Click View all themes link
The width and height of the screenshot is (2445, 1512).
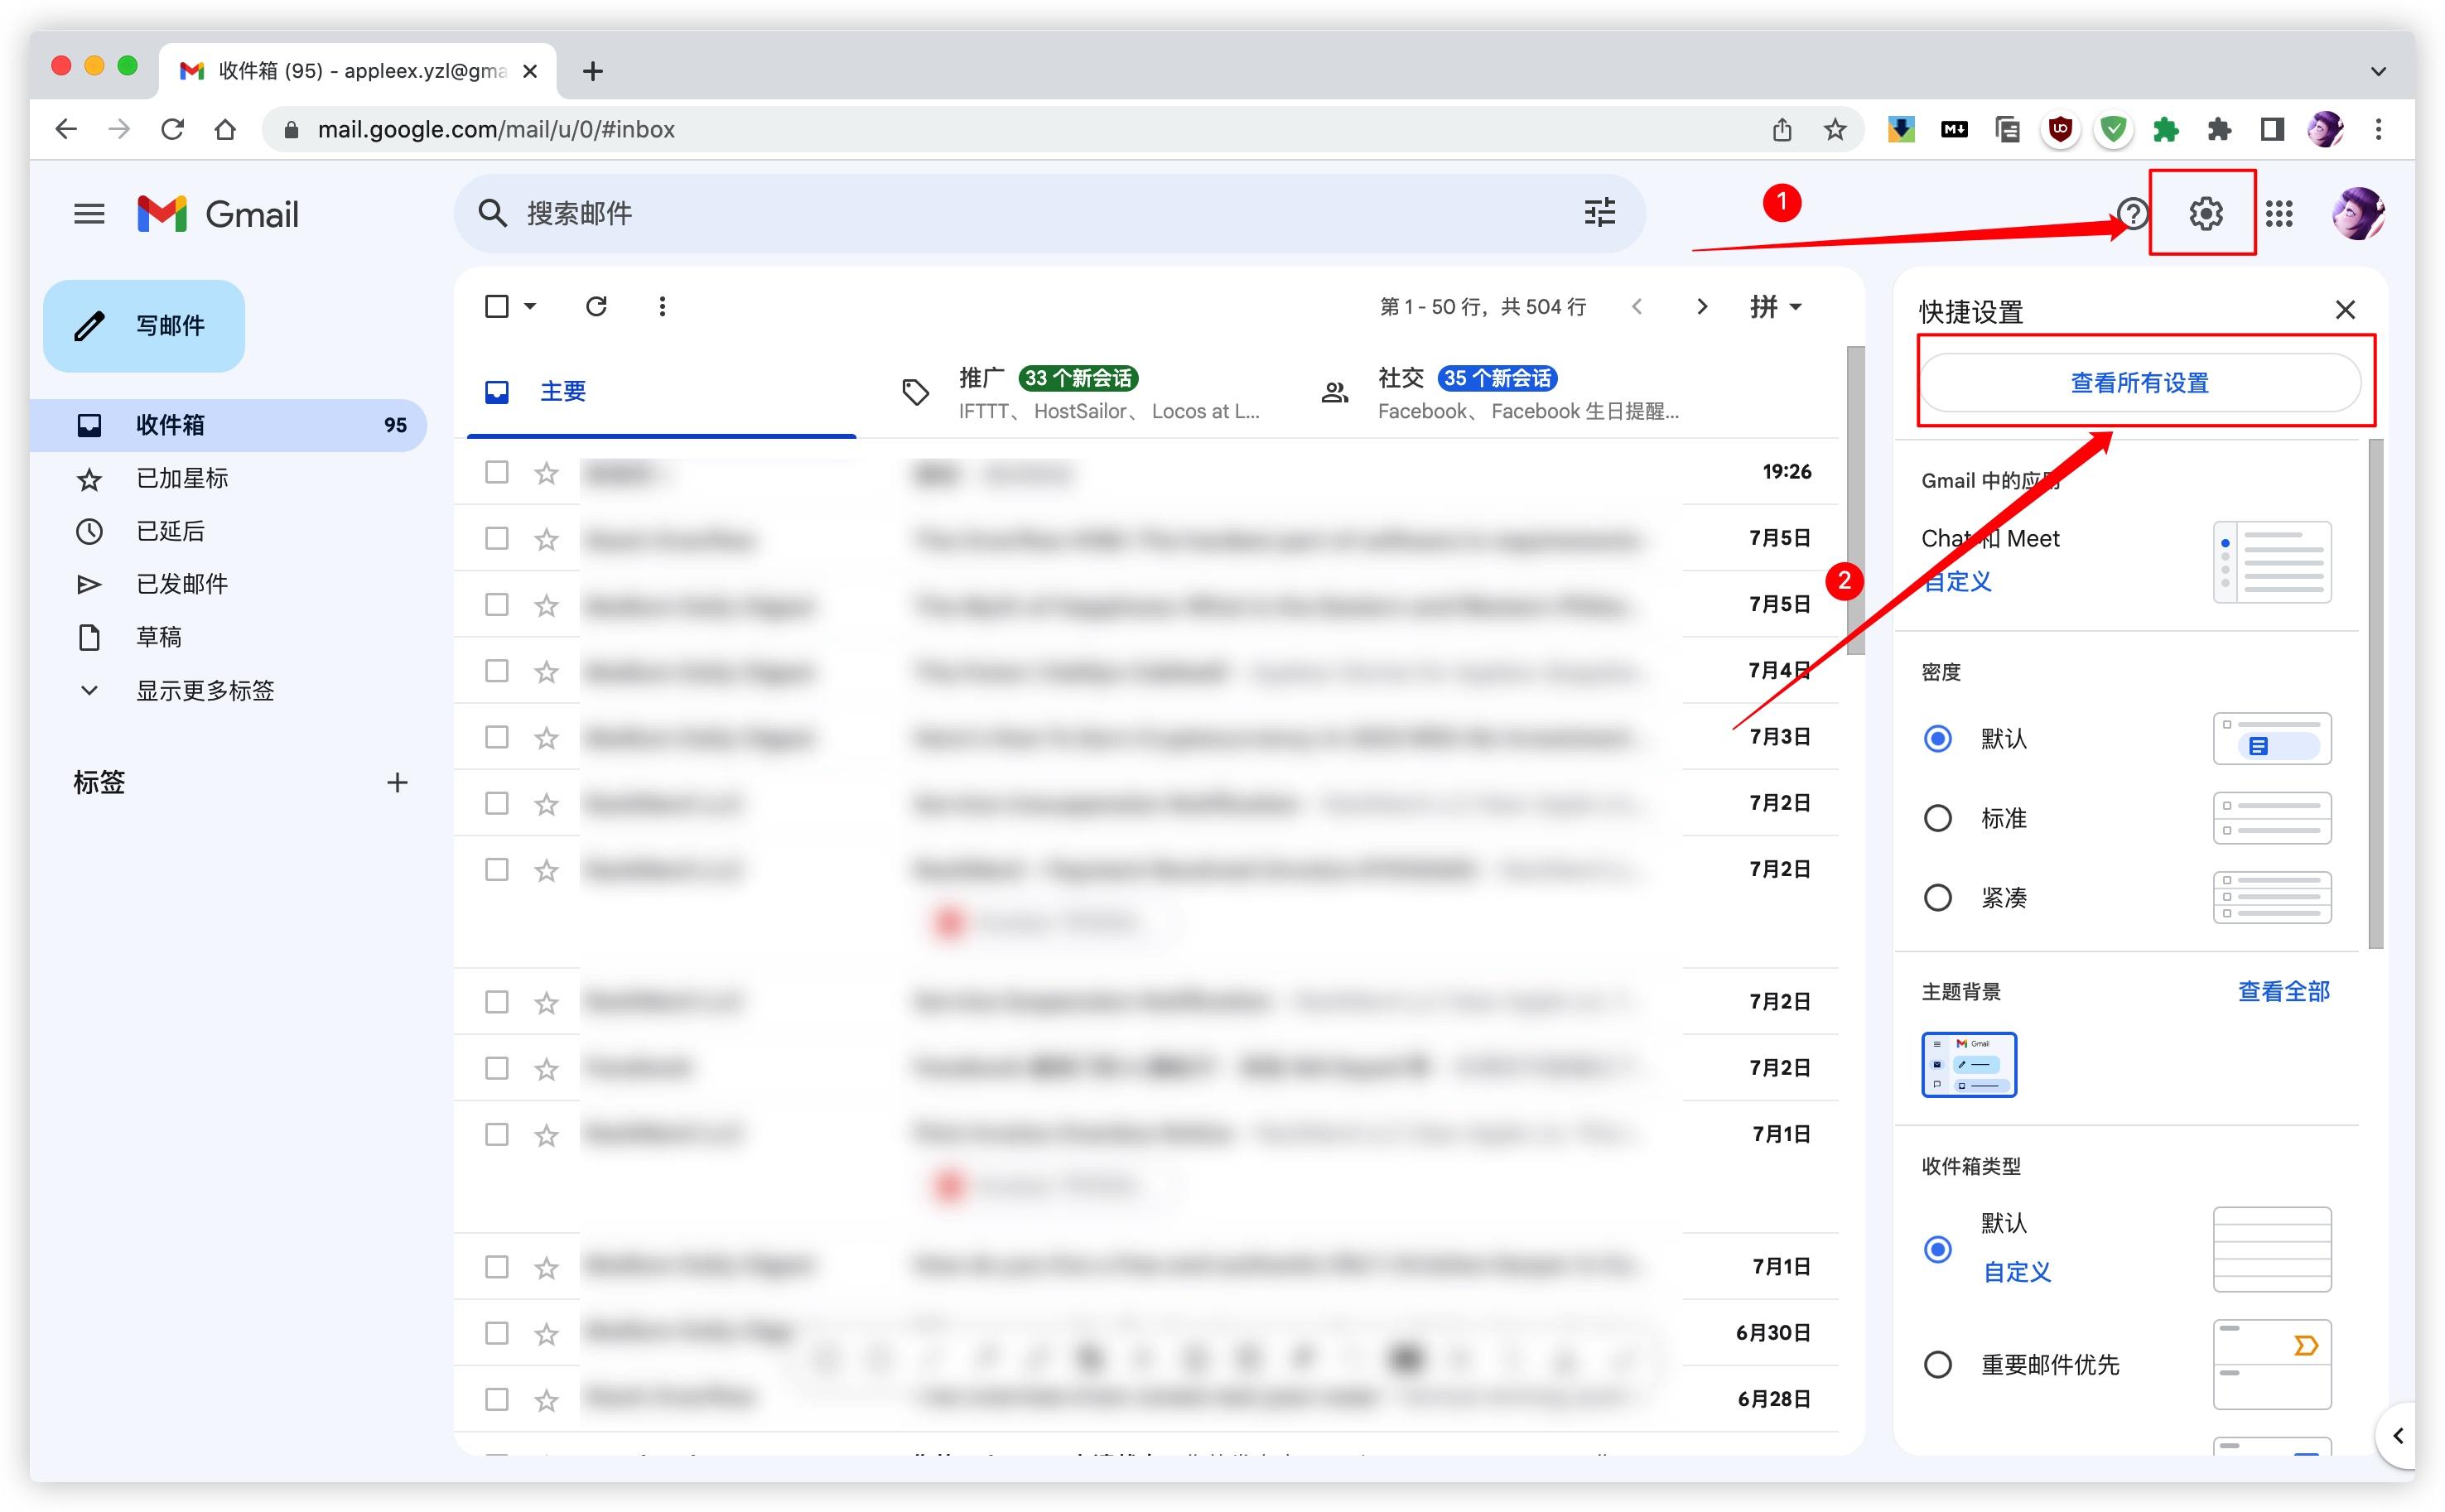pyautogui.click(x=2283, y=991)
